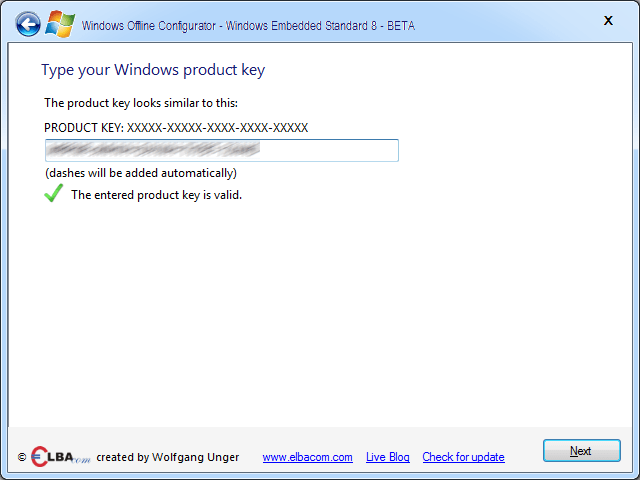
Task: Click 'The entered product key is valid.' text
Action: [x=156, y=195]
